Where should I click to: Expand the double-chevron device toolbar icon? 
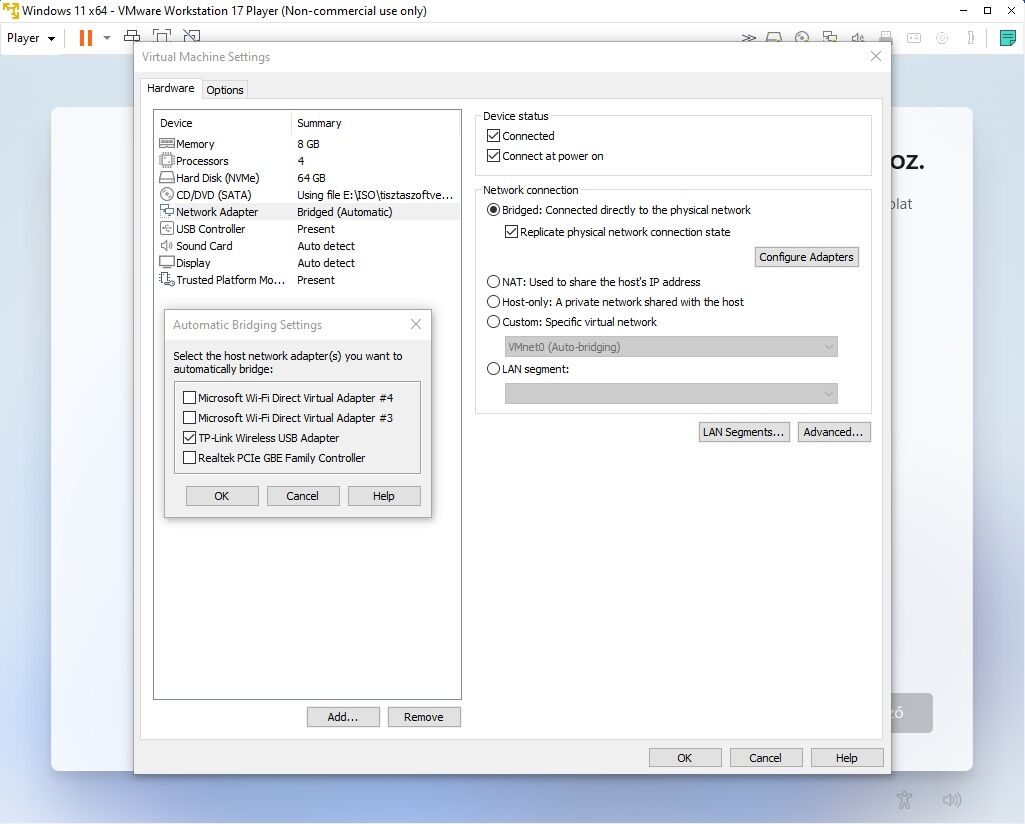(x=748, y=38)
